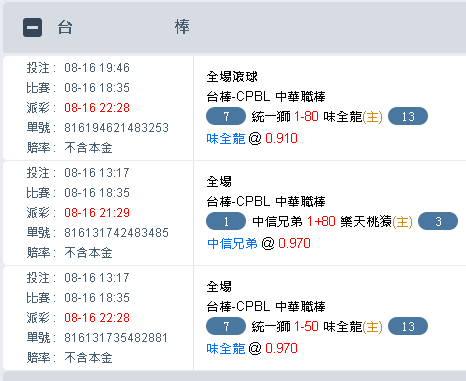Viewport: 466px width, 381px height.
Task: Click 全場滾球 bet type label
Action: click(232, 77)
